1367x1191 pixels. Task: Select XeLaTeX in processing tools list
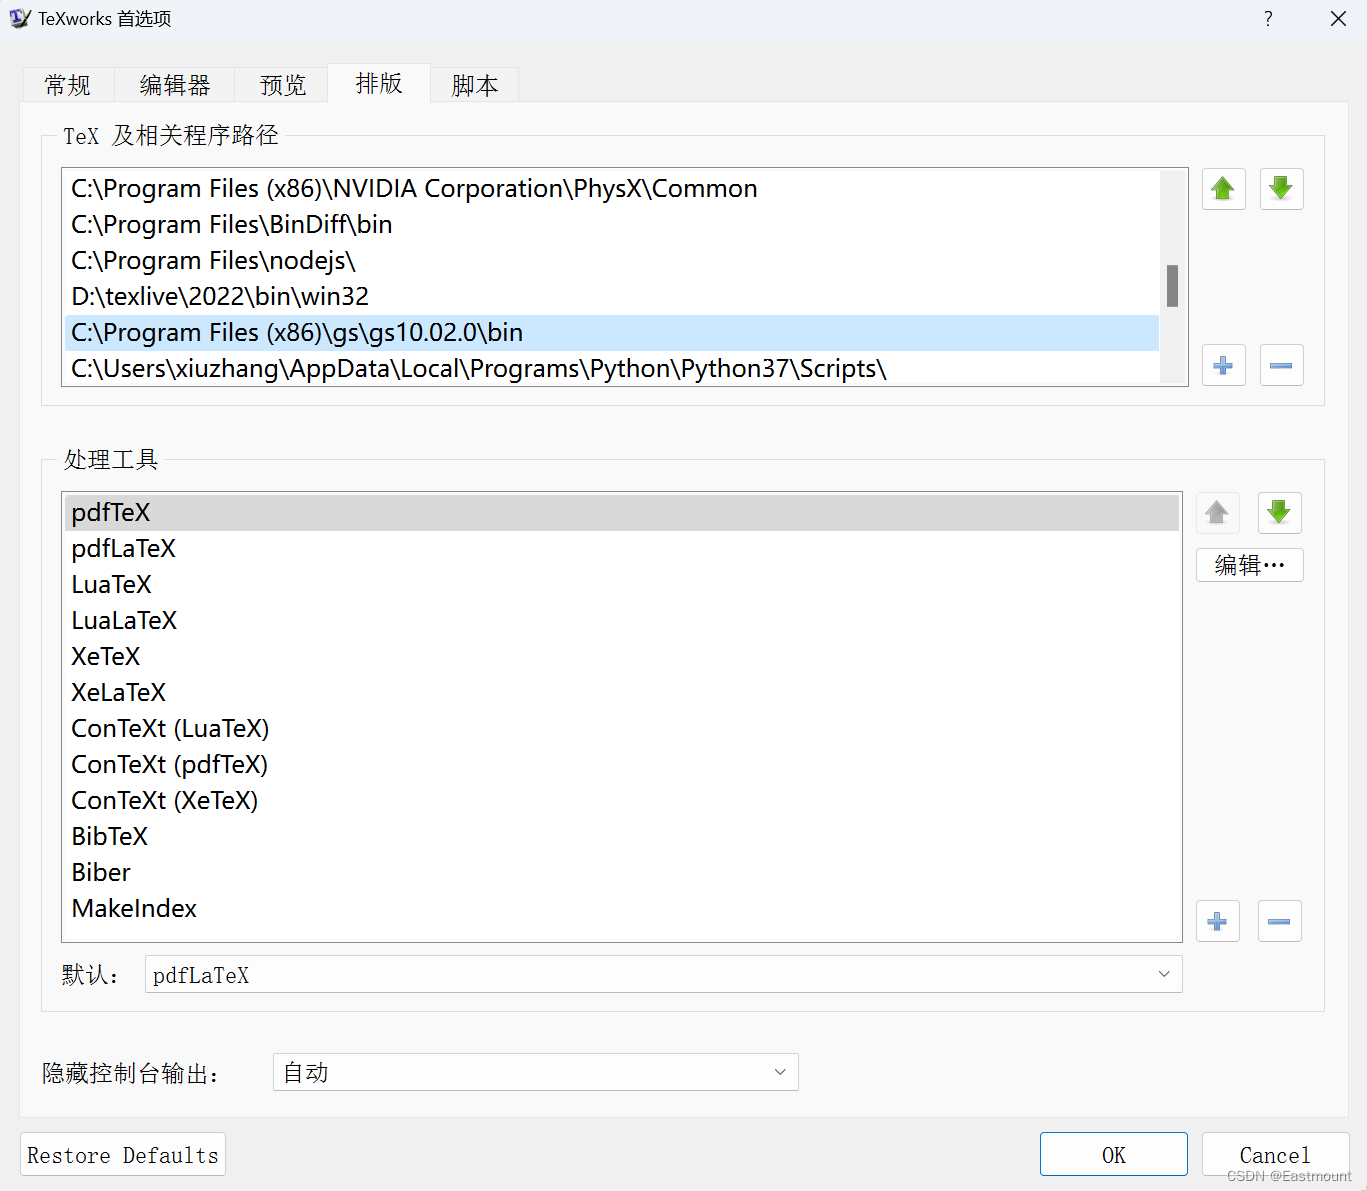pyautogui.click(x=622, y=692)
